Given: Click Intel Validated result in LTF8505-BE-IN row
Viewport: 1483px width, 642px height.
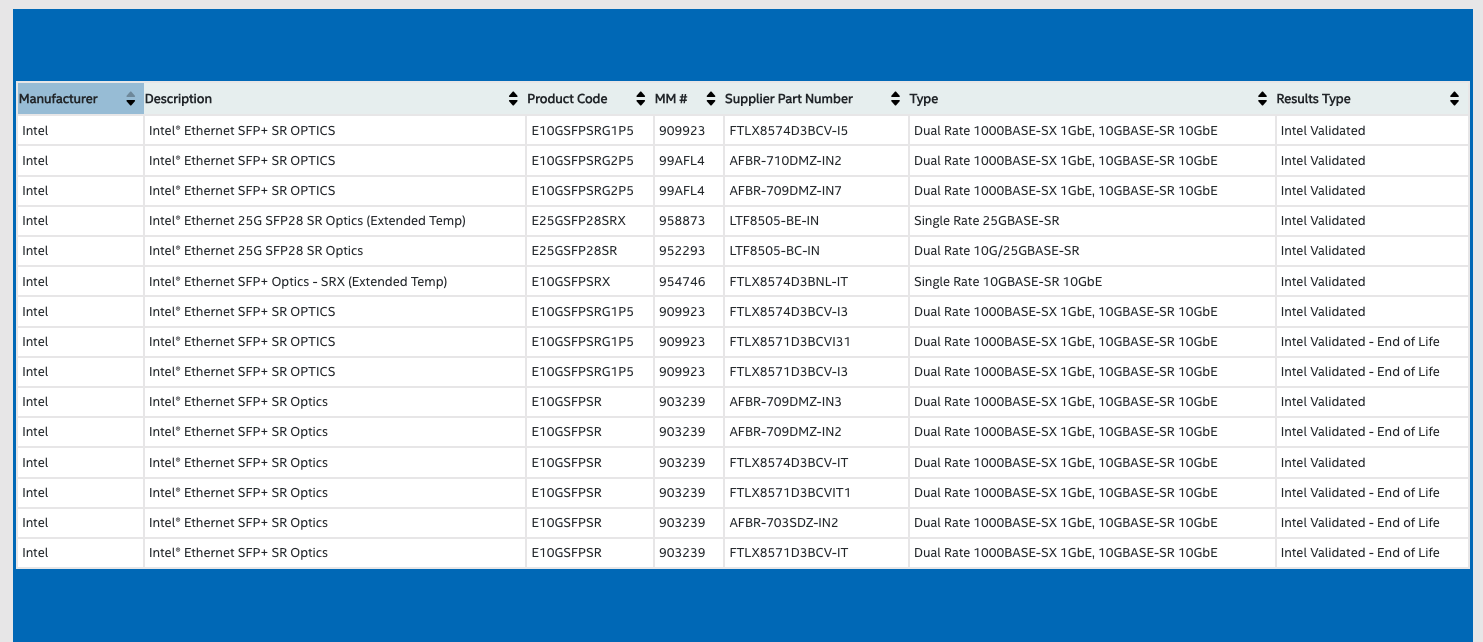Looking at the screenshot, I should (x=1323, y=220).
